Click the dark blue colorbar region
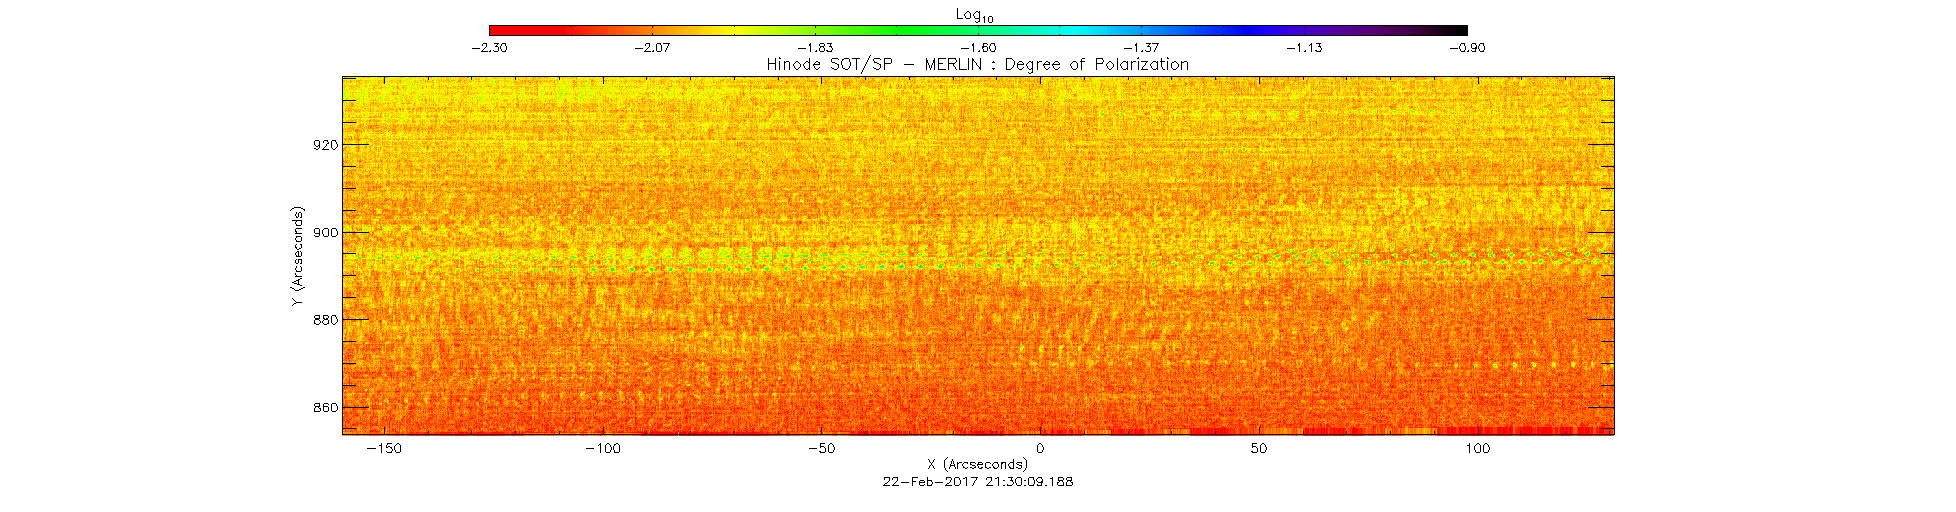This screenshot has width=1956, height=512. 1290,31
